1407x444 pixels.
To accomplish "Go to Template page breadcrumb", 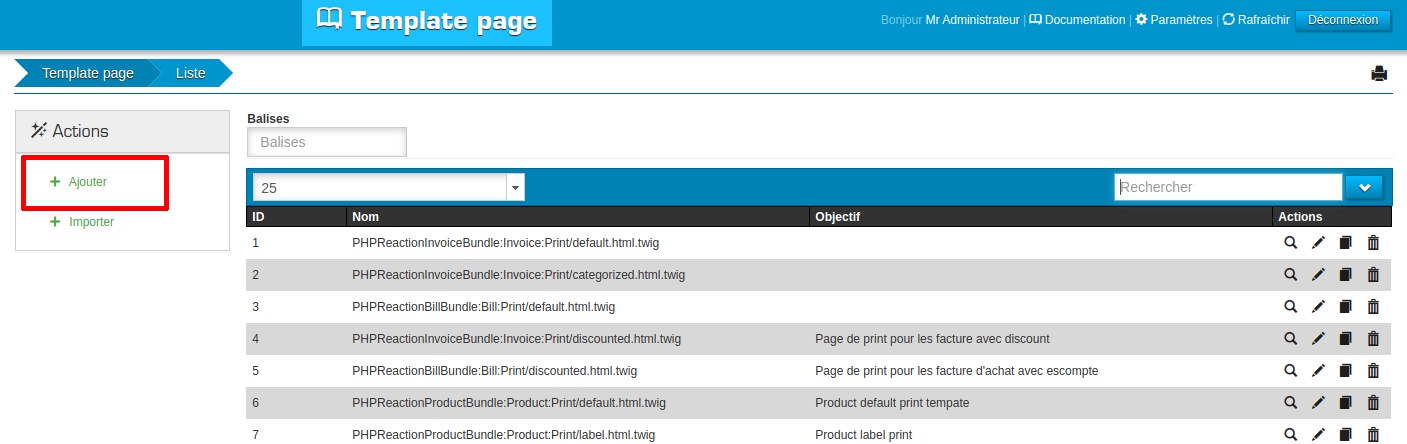I will coord(87,73).
